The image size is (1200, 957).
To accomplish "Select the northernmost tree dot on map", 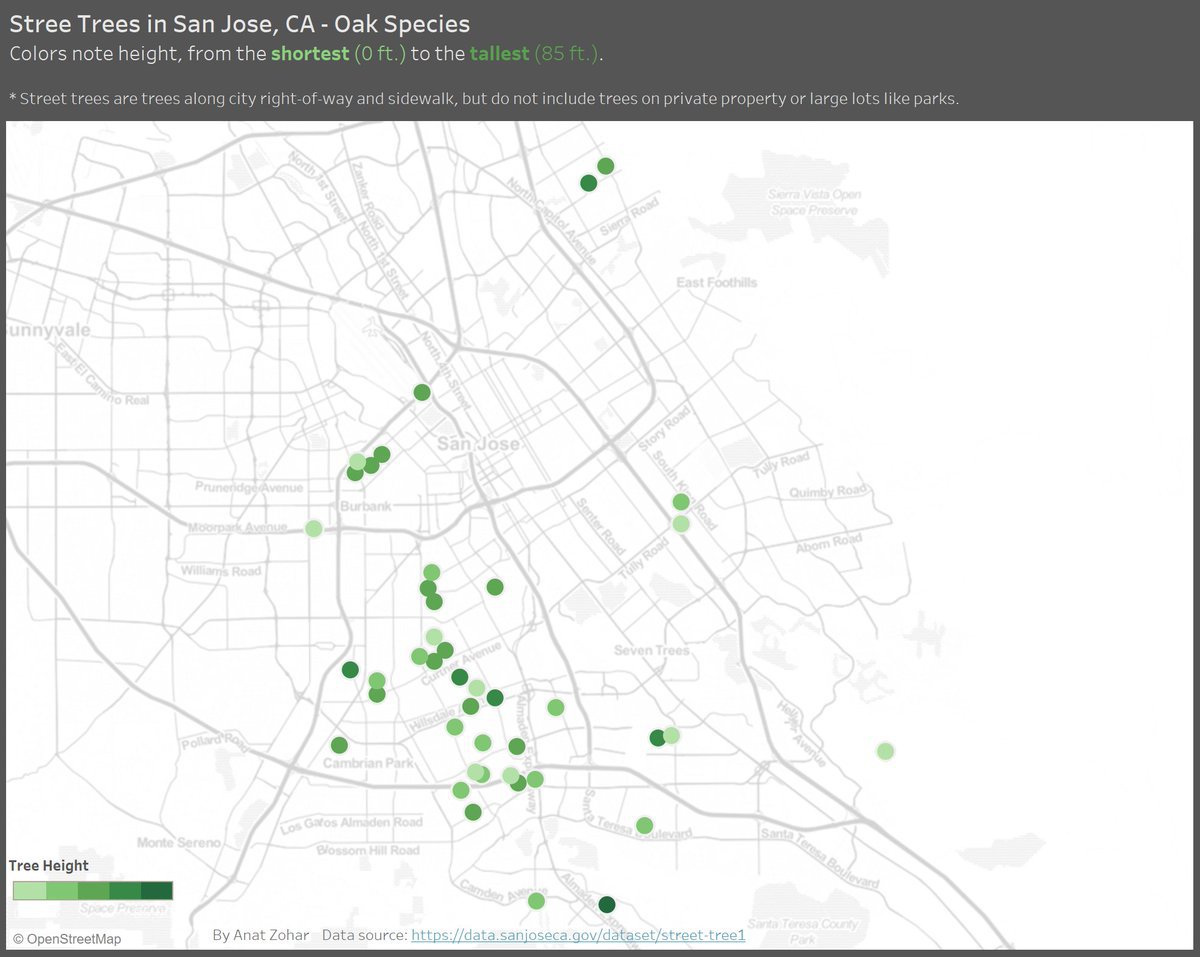I will pyautogui.click(x=605, y=166).
